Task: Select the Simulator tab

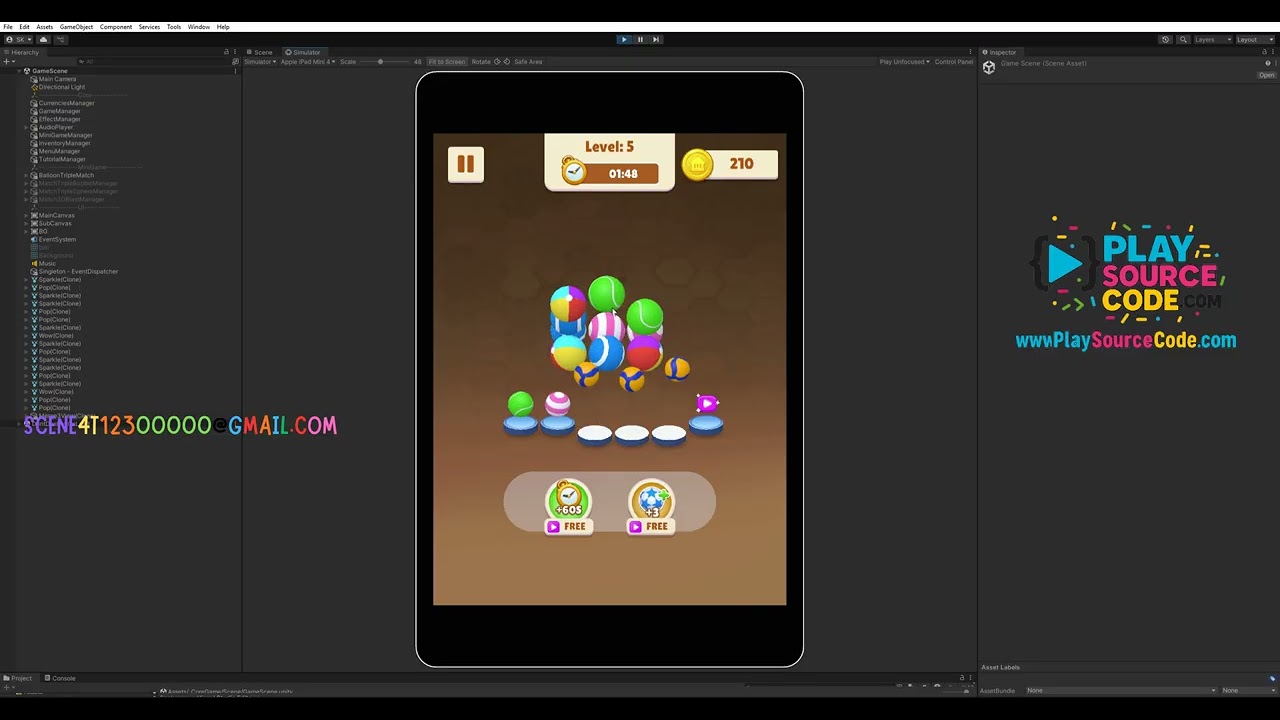Action: click(303, 52)
